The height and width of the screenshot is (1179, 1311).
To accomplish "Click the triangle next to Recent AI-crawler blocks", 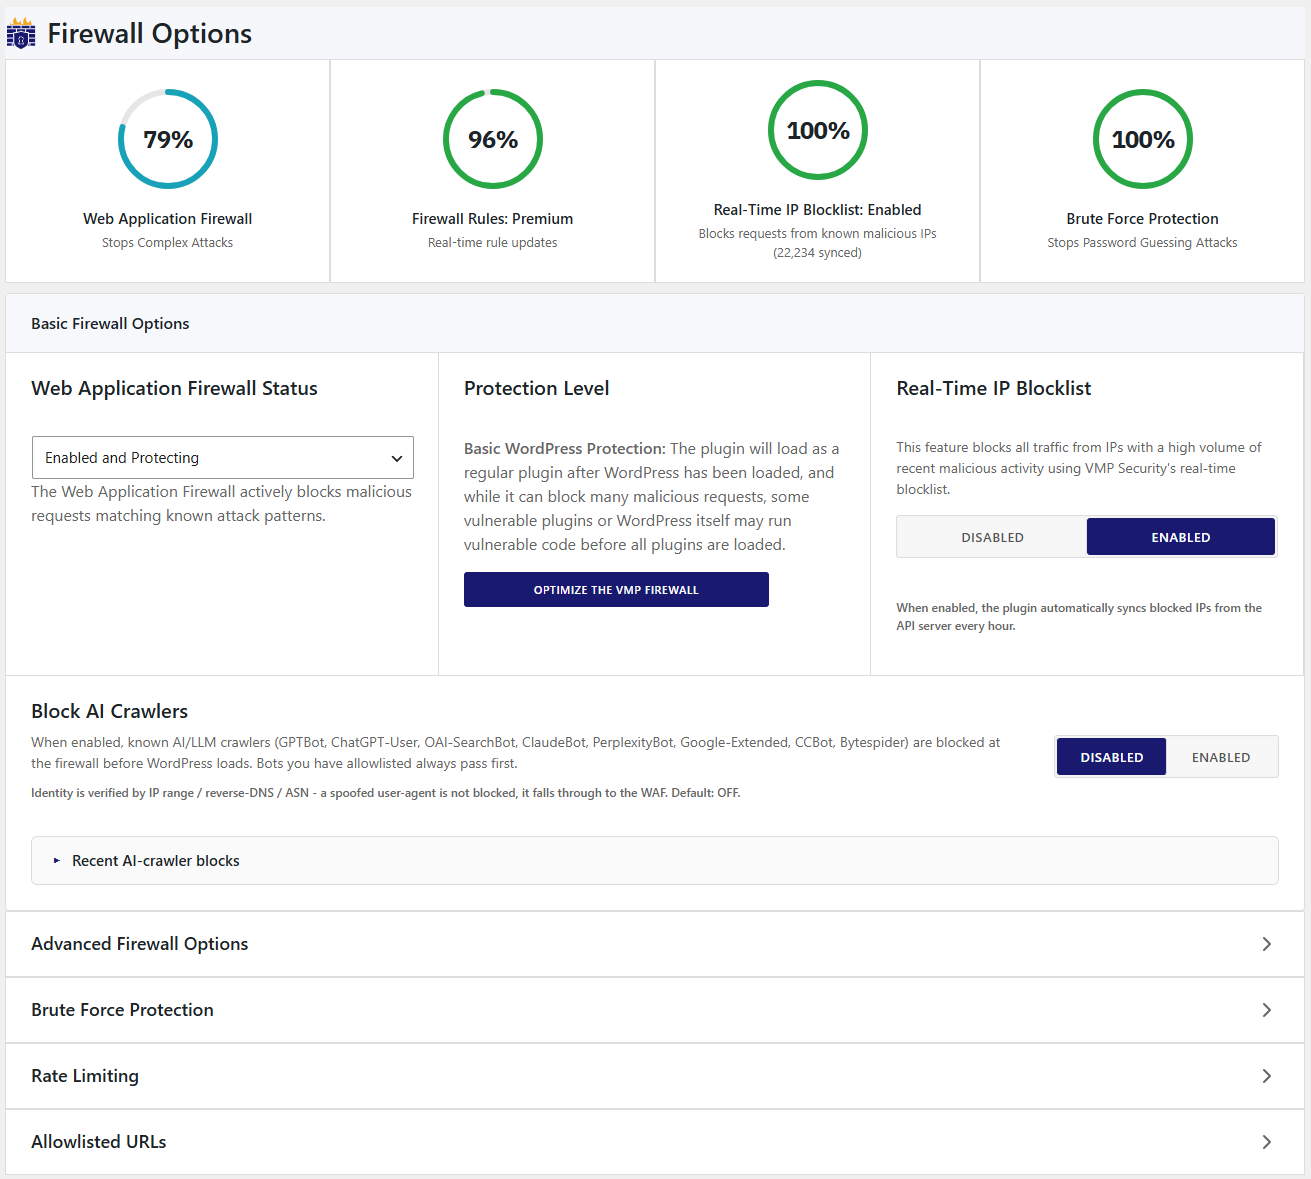I will click(x=57, y=861).
